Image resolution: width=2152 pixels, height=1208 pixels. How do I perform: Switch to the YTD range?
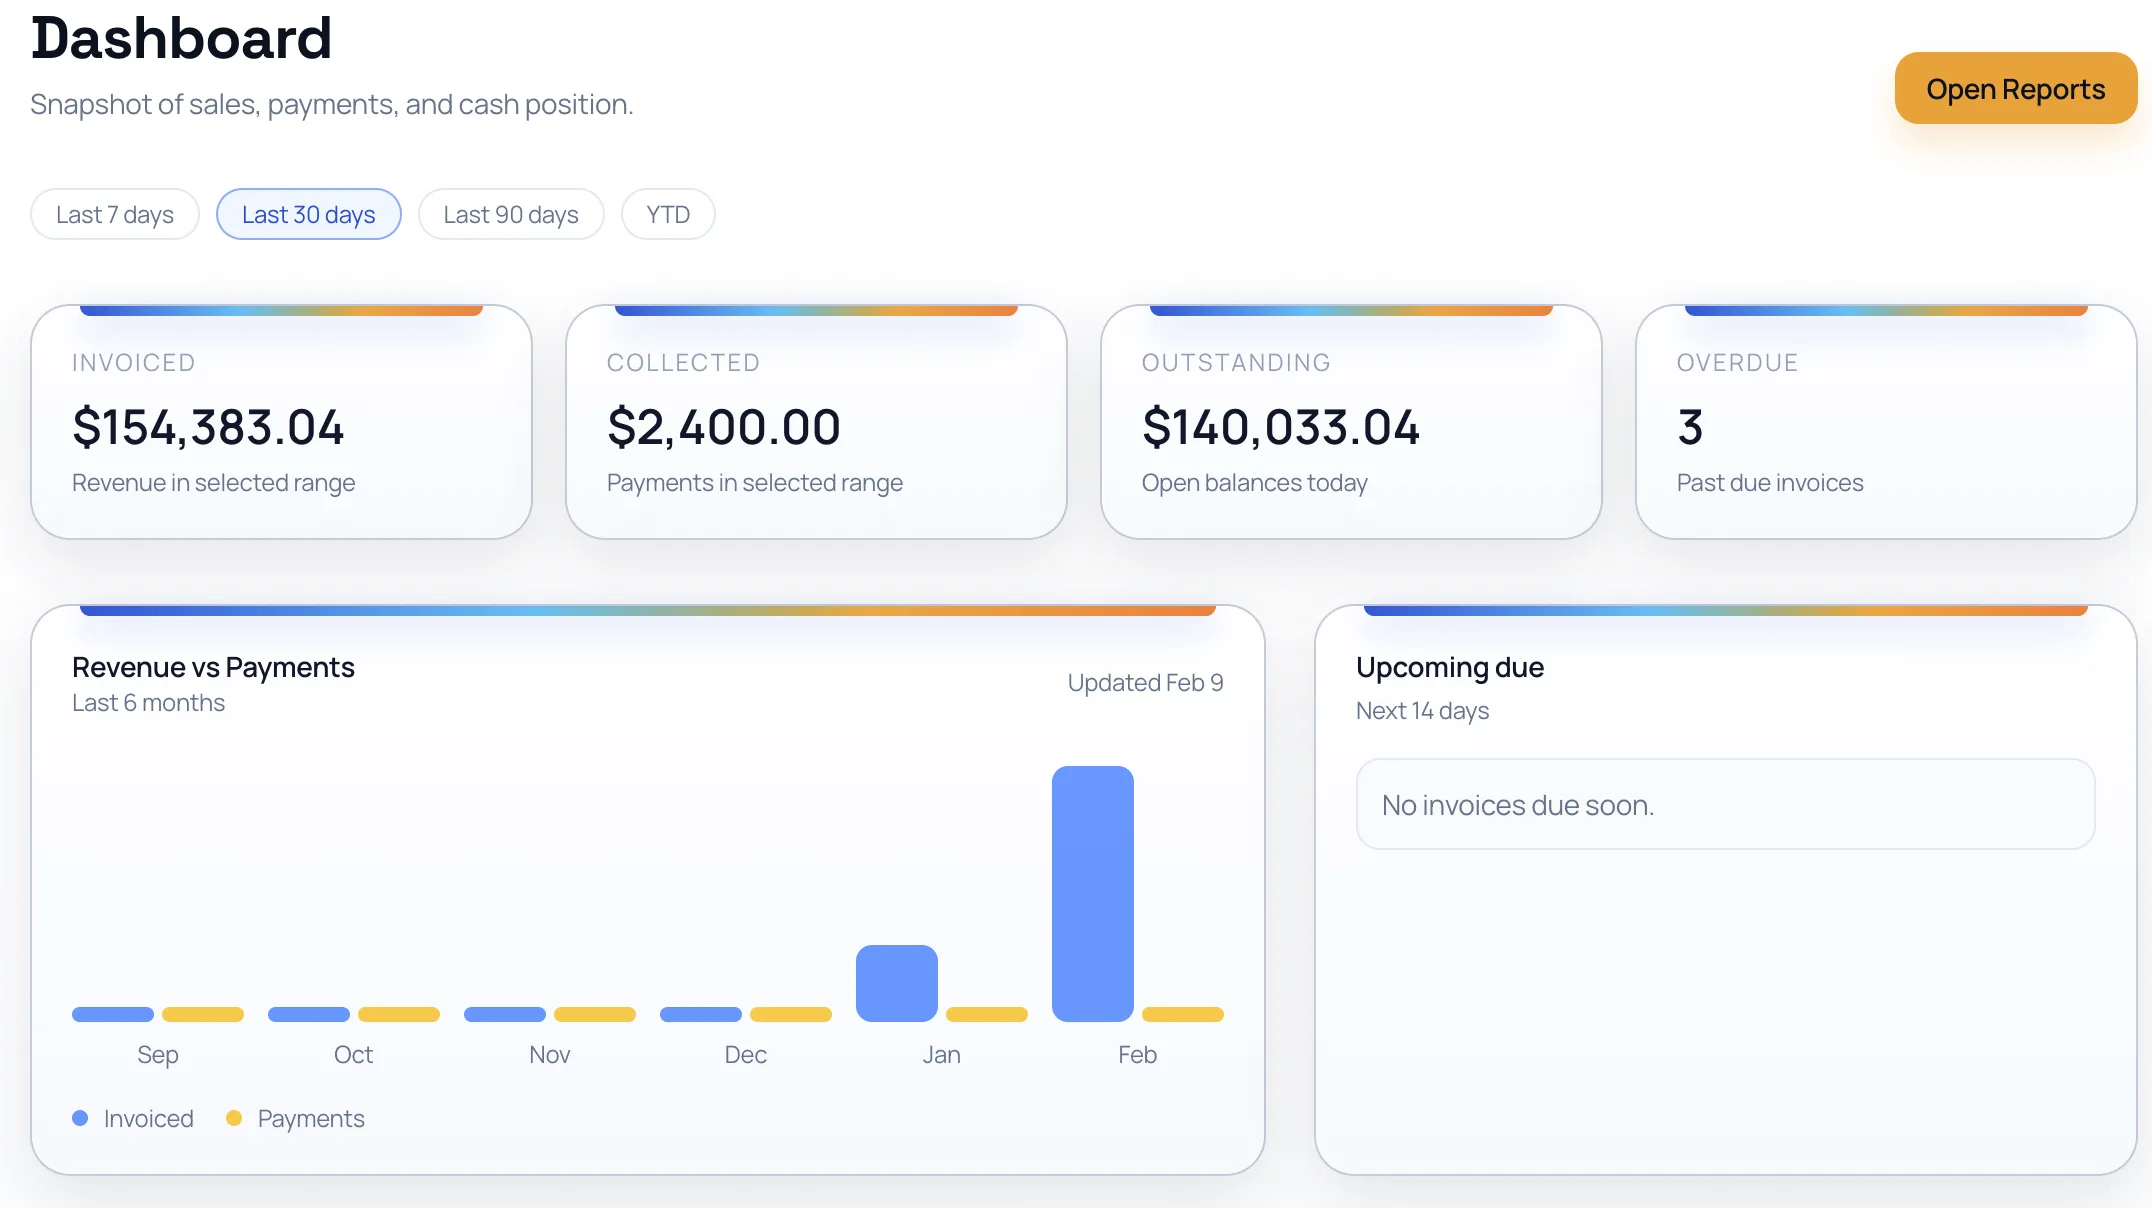click(x=667, y=213)
